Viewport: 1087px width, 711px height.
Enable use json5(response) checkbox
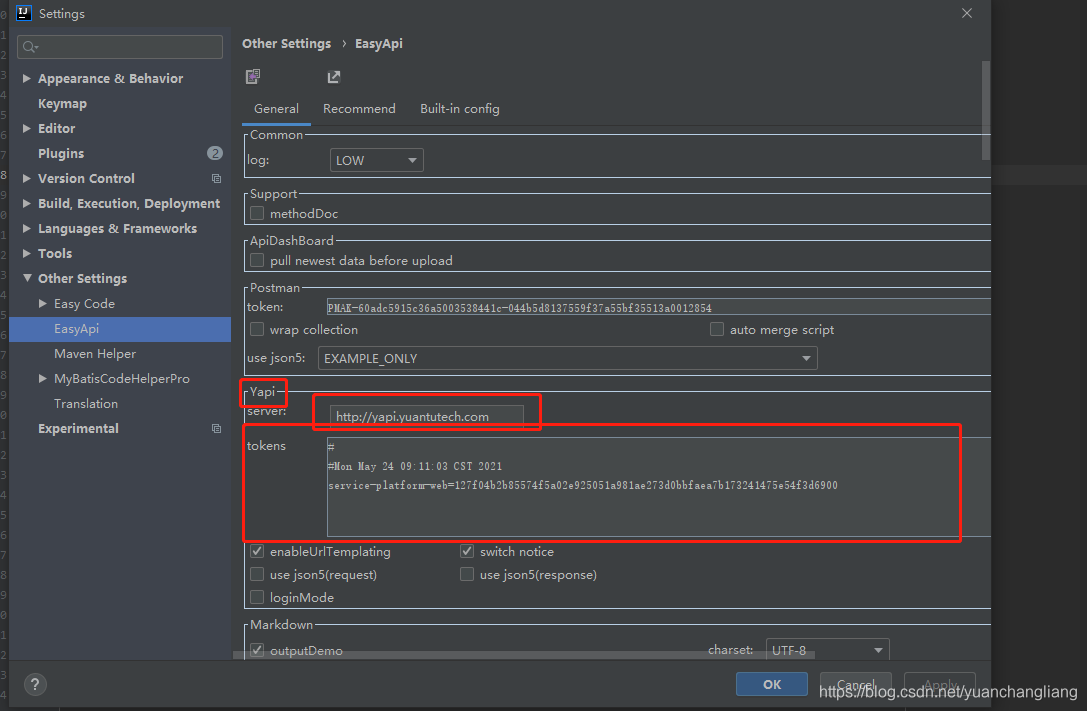coord(467,574)
